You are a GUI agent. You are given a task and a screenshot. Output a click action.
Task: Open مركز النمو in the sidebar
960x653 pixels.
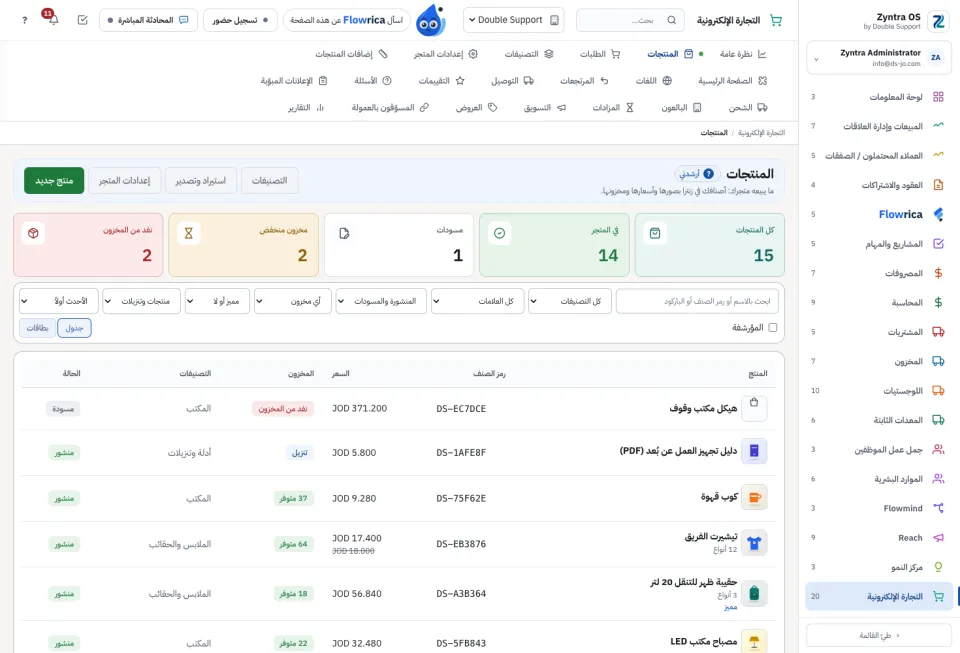879,567
